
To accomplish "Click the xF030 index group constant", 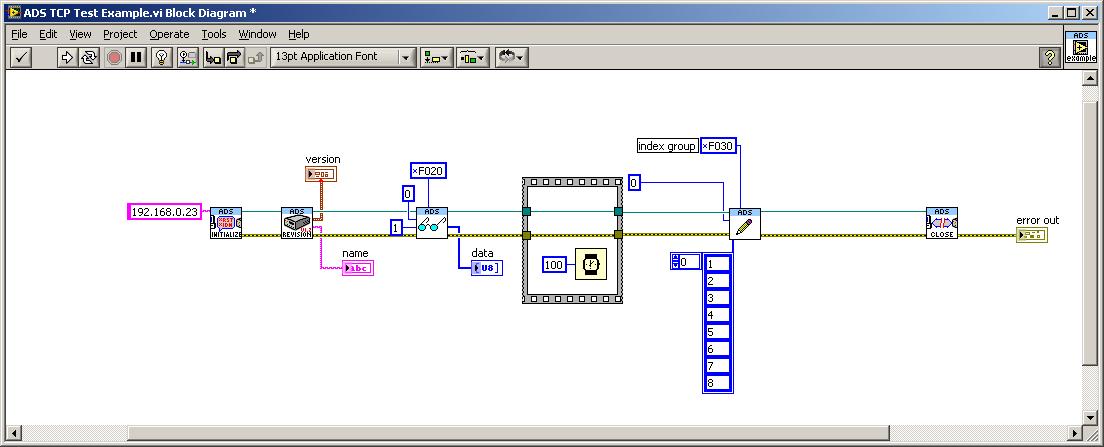I will (719, 146).
